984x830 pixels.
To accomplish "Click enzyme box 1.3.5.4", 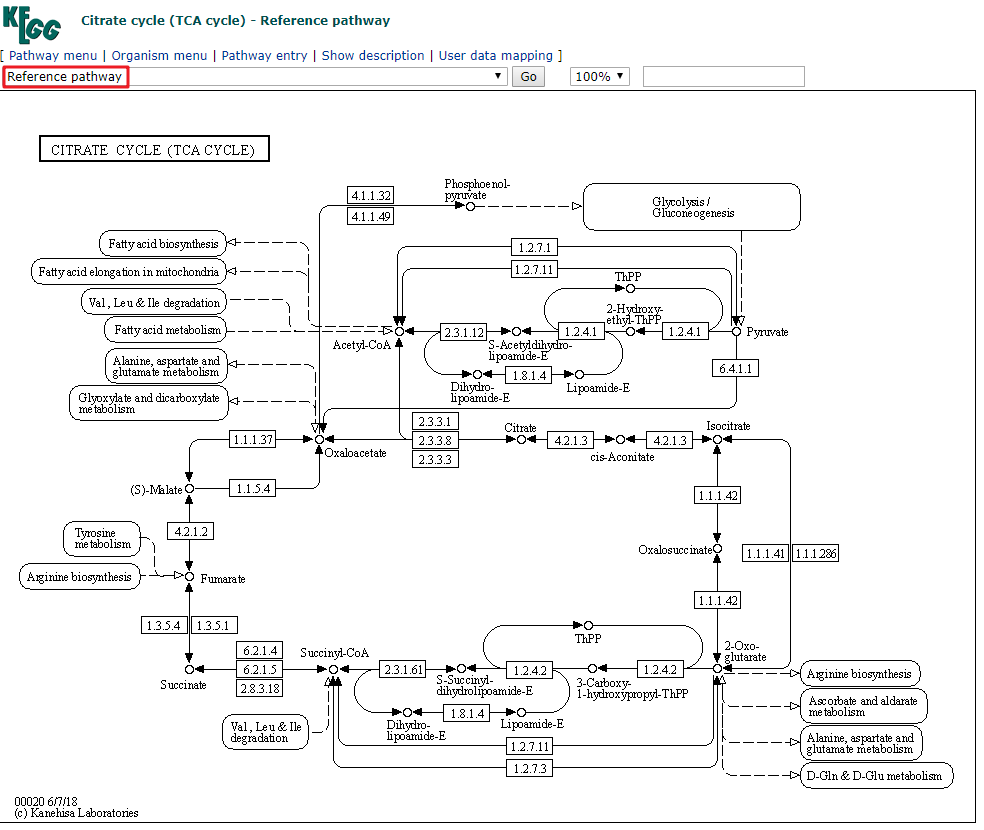I will pyautogui.click(x=164, y=625).
